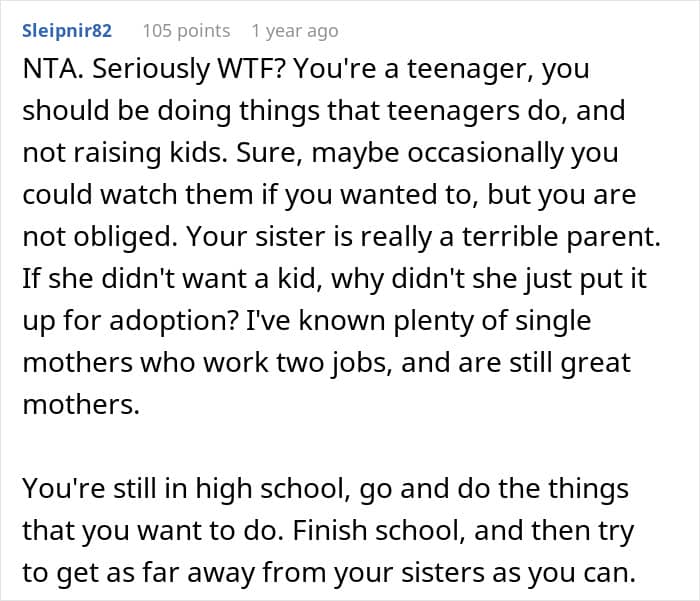Image resolution: width=700 pixels, height=601 pixels.
Task: Click the '1 year ago' timestamp
Action: 295,31
